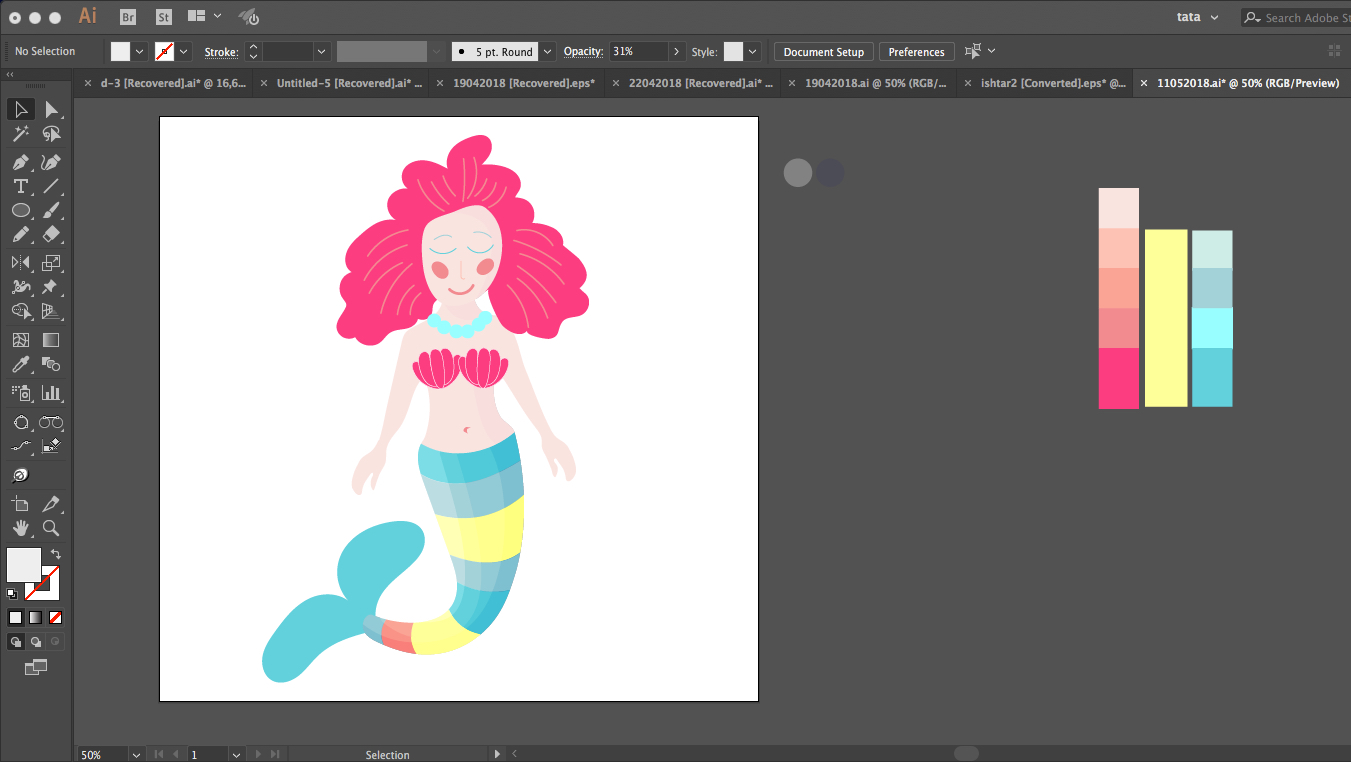
Task: Open zoom level 50% dropdown
Action: pos(135,754)
